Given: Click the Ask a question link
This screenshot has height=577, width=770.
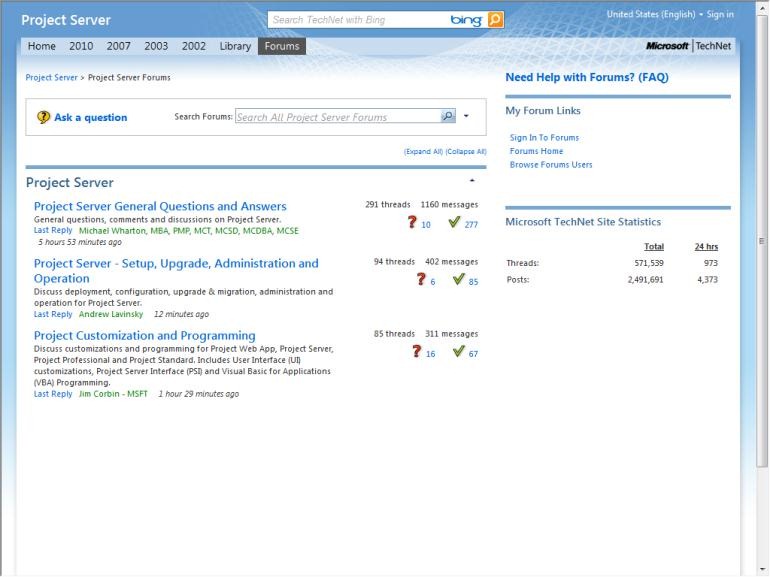Looking at the screenshot, I should [90, 117].
